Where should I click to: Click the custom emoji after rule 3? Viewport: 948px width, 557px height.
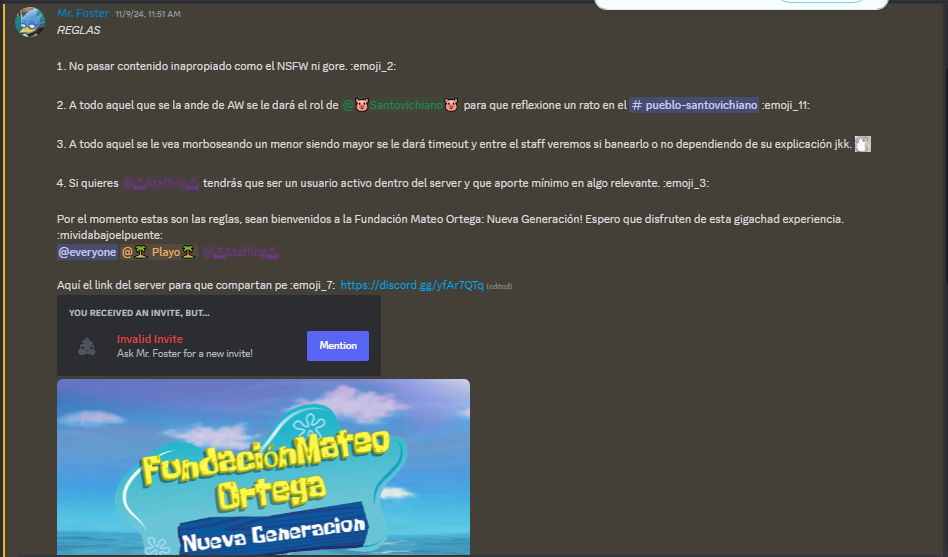863,144
